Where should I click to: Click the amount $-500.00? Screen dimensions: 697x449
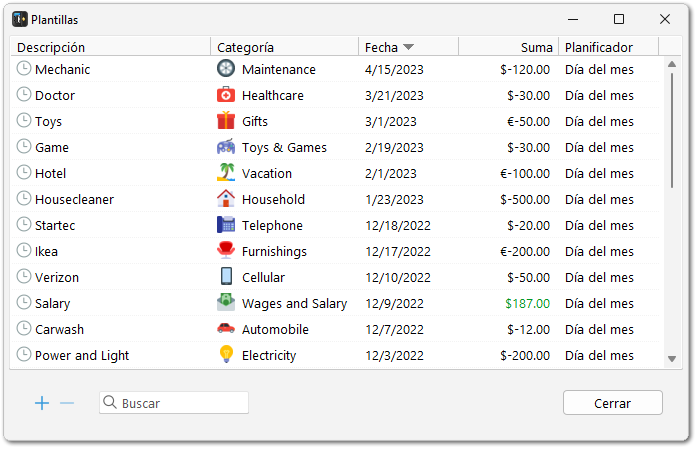[525, 200]
